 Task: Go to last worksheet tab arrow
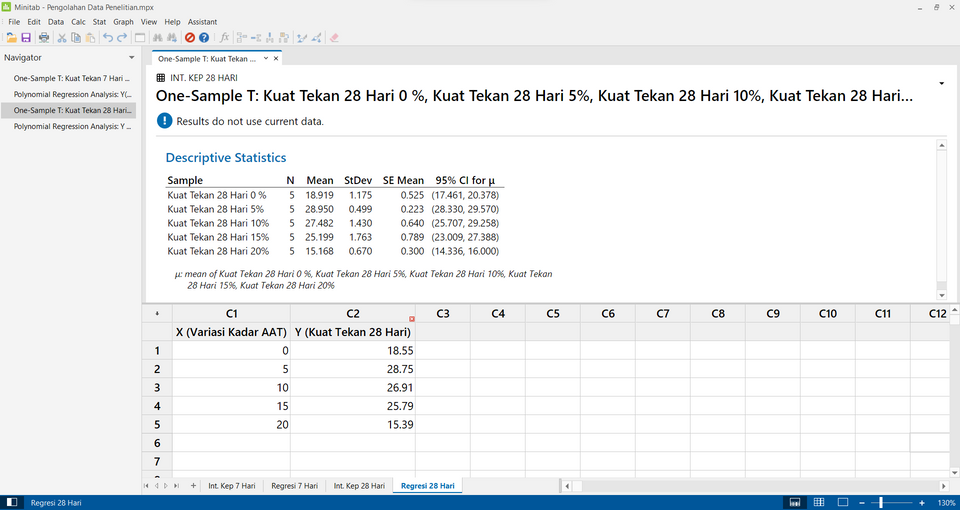coord(176,486)
